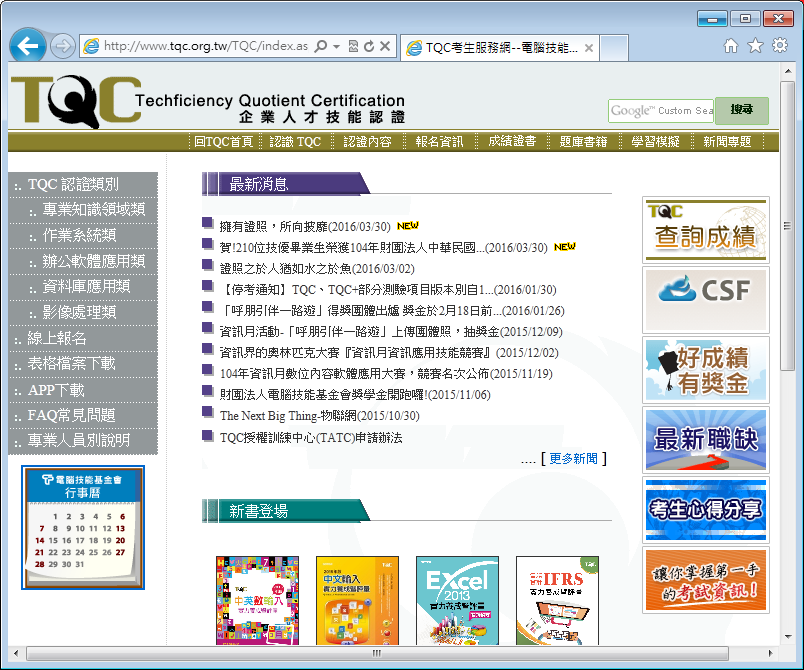Click the 更多新聞 more news link
This screenshot has width=804, height=670.
(573, 458)
